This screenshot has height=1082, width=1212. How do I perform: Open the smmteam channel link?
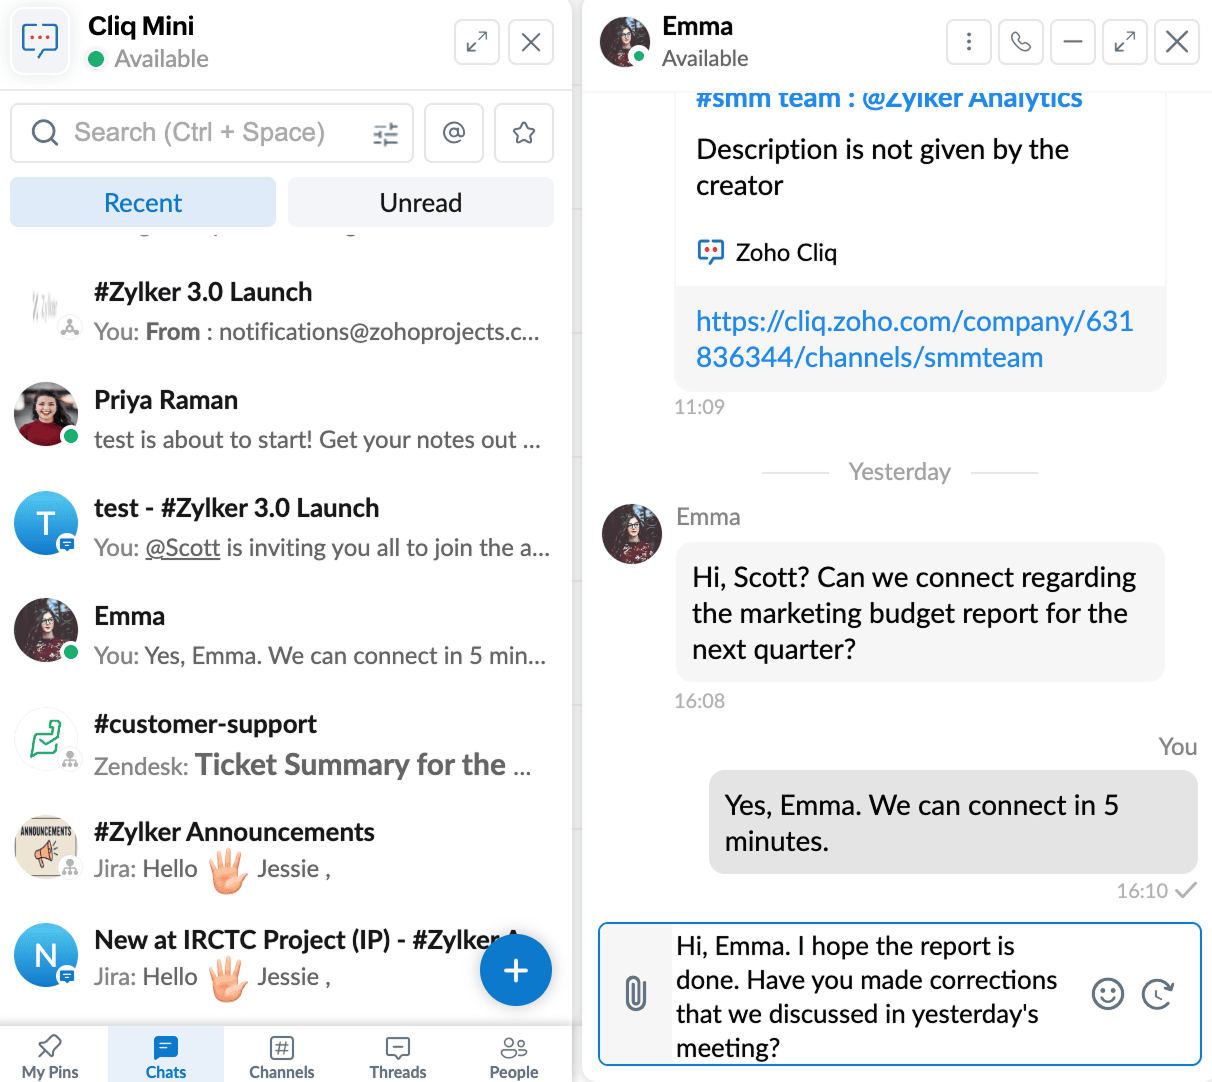(914, 339)
